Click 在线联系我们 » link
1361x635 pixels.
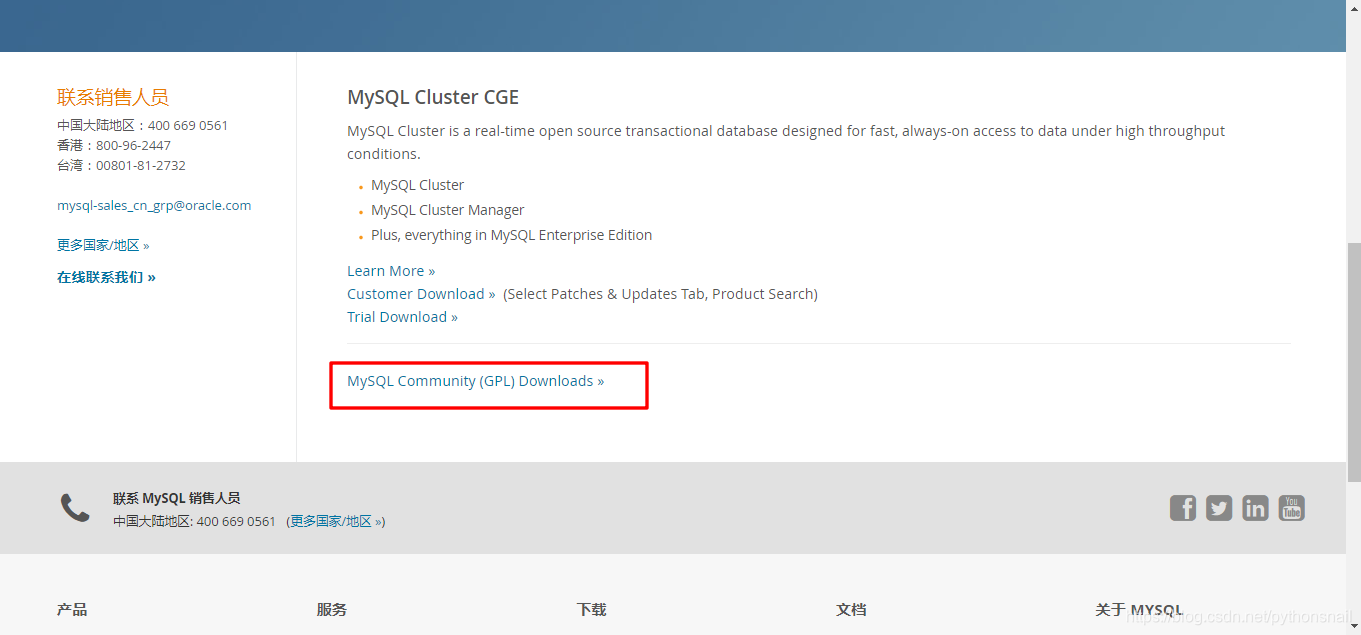pyautogui.click(x=106, y=277)
